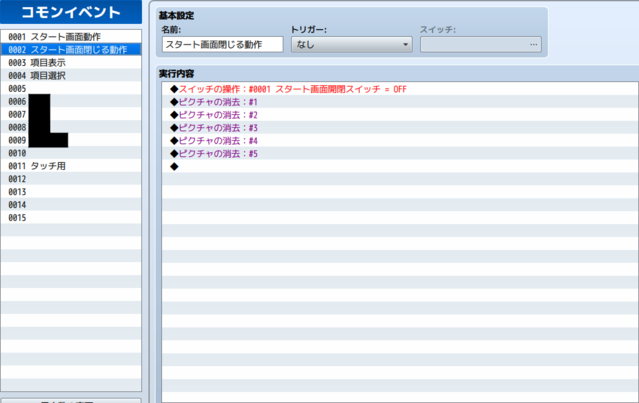Viewport: 639px width, 403px height.
Task: Select command ピクチャの消去：#4
Action: 400,141
